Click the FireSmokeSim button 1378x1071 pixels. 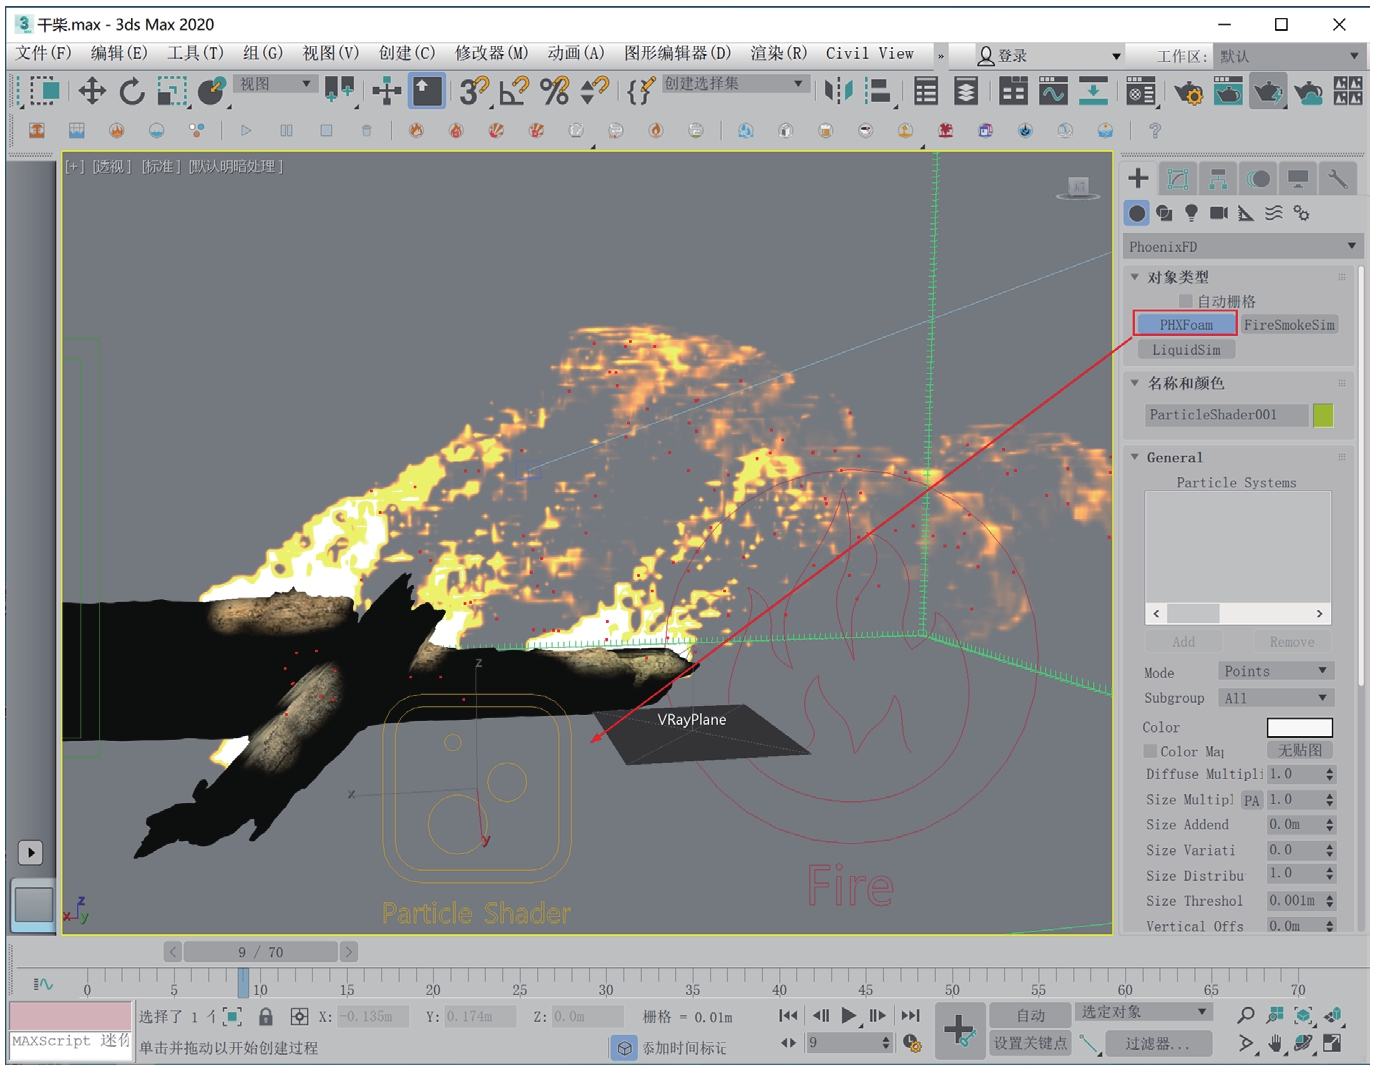click(x=1289, y=325)
